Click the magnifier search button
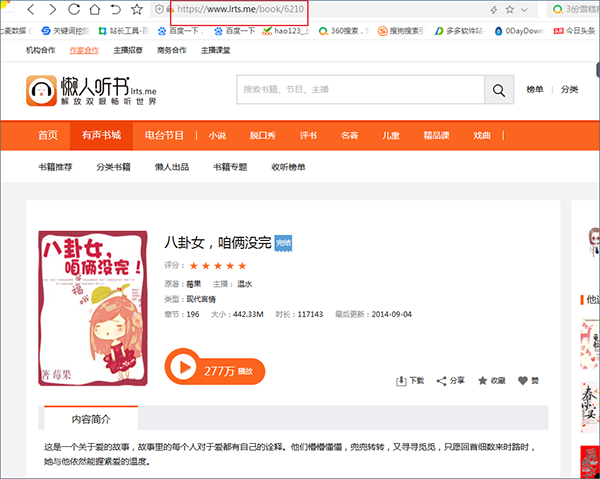This screenshot has width=600, height=479. point(499,90)
